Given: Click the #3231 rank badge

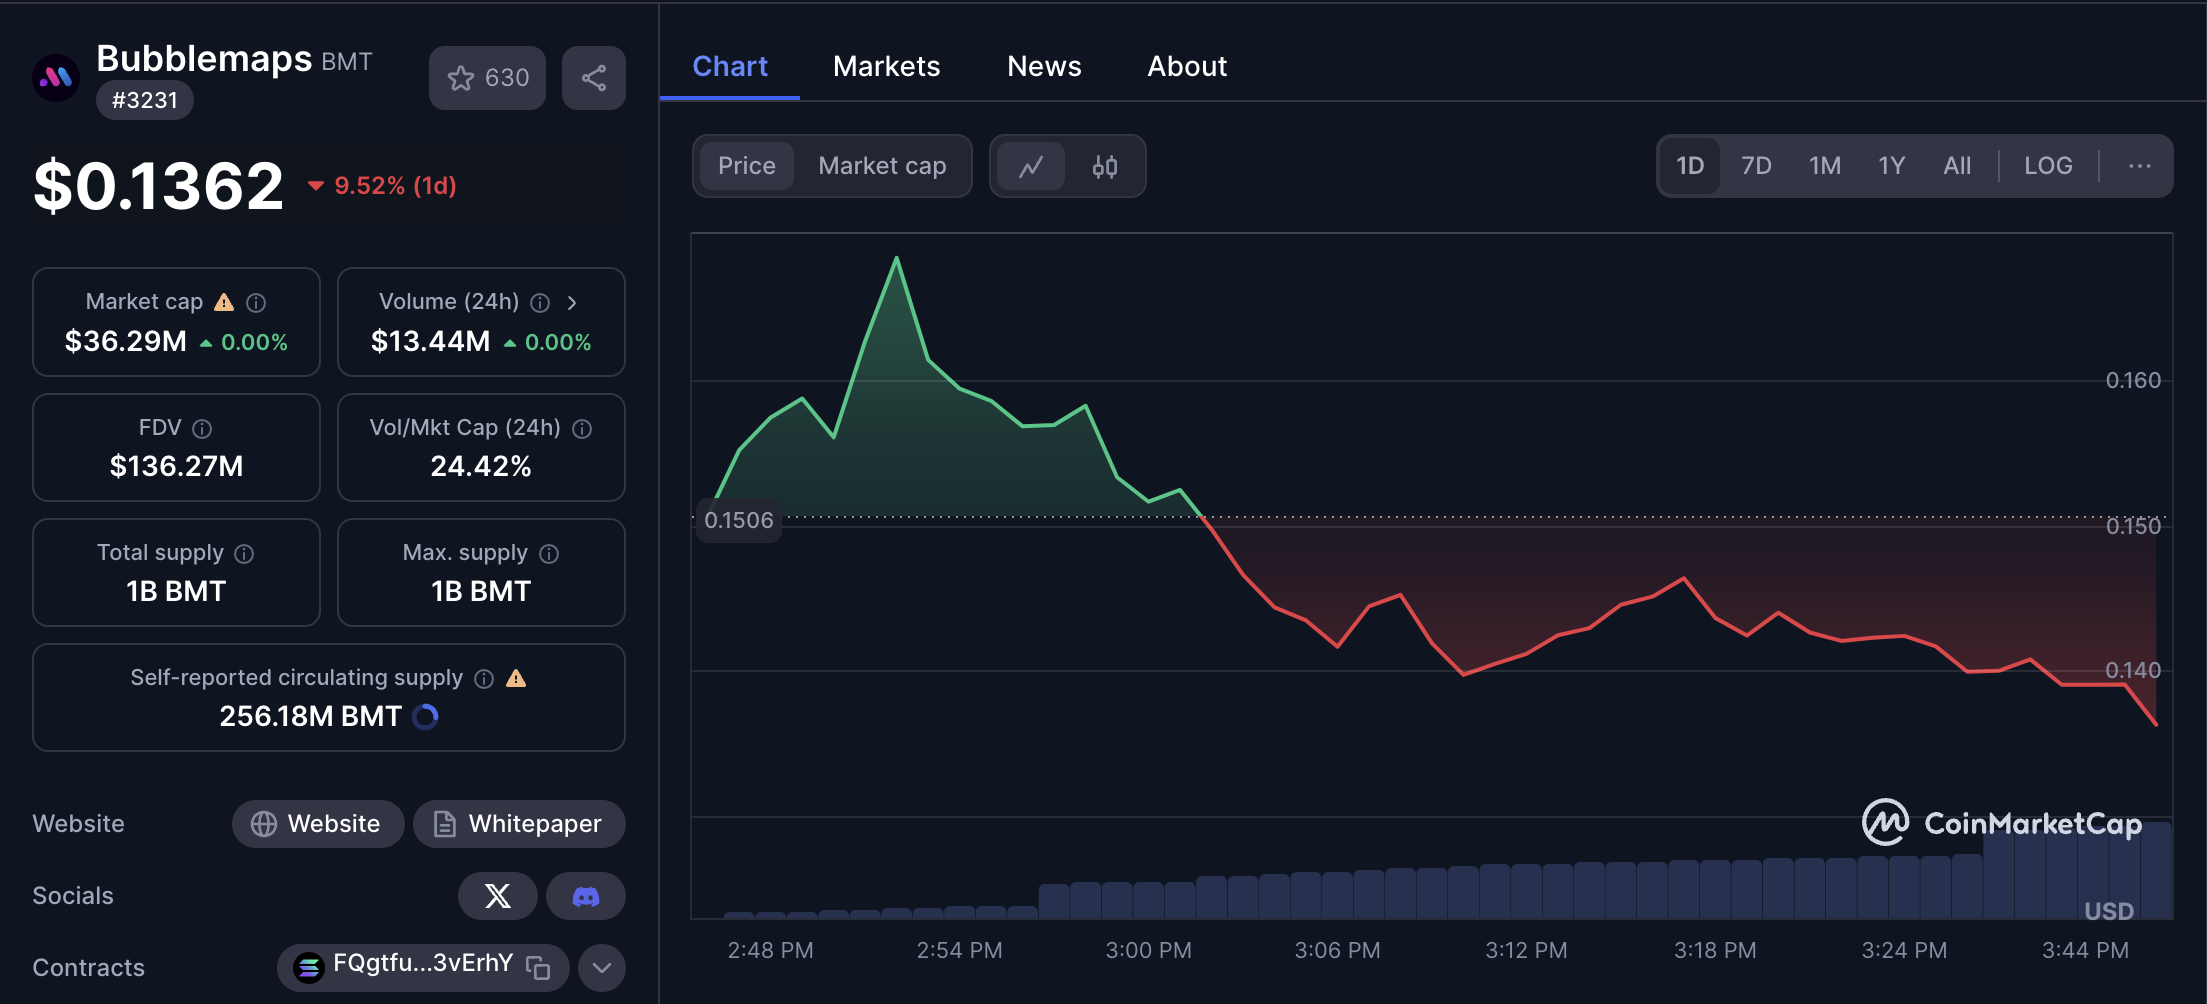Looking at the screenshot, I should click(145, 100).
